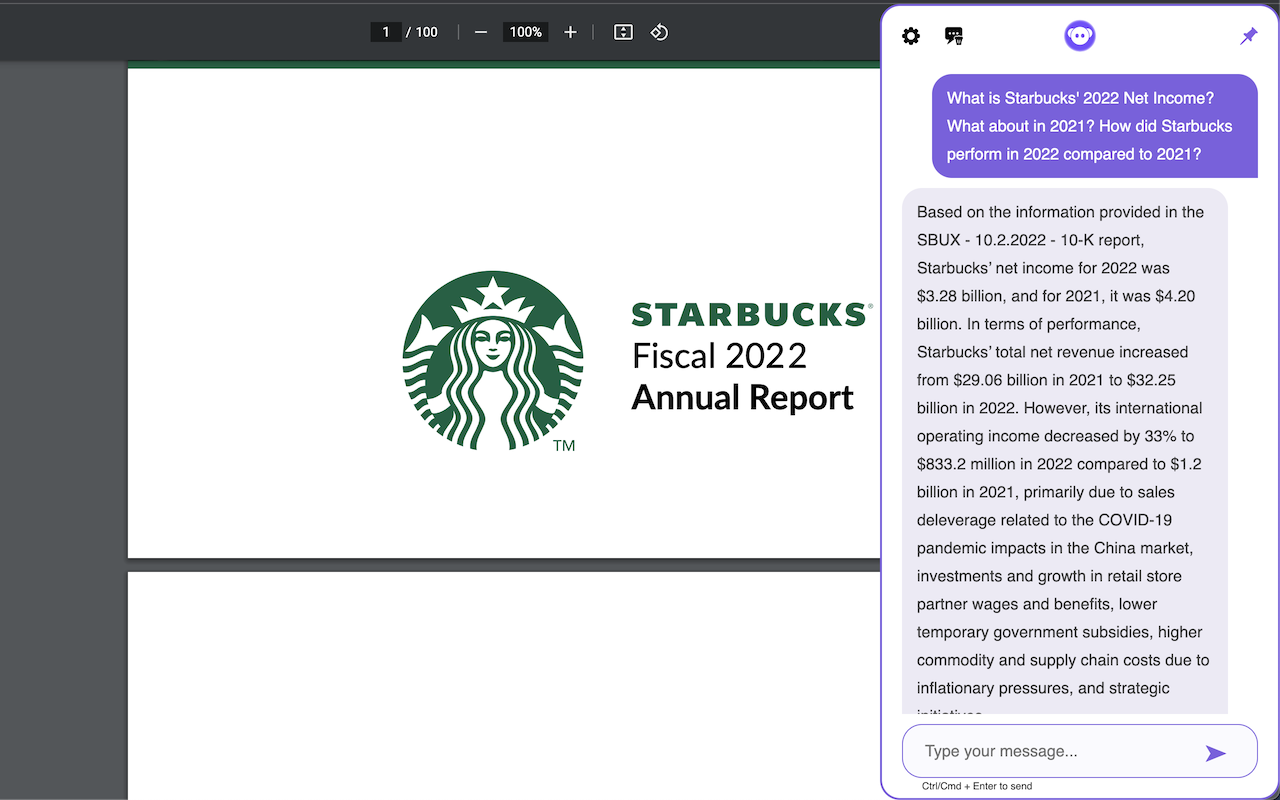This screenshot has height=800, width=1280.
Task: Click the 'Ctrl/Cmd + Enter to send' hint
Action: pos(977,786)
